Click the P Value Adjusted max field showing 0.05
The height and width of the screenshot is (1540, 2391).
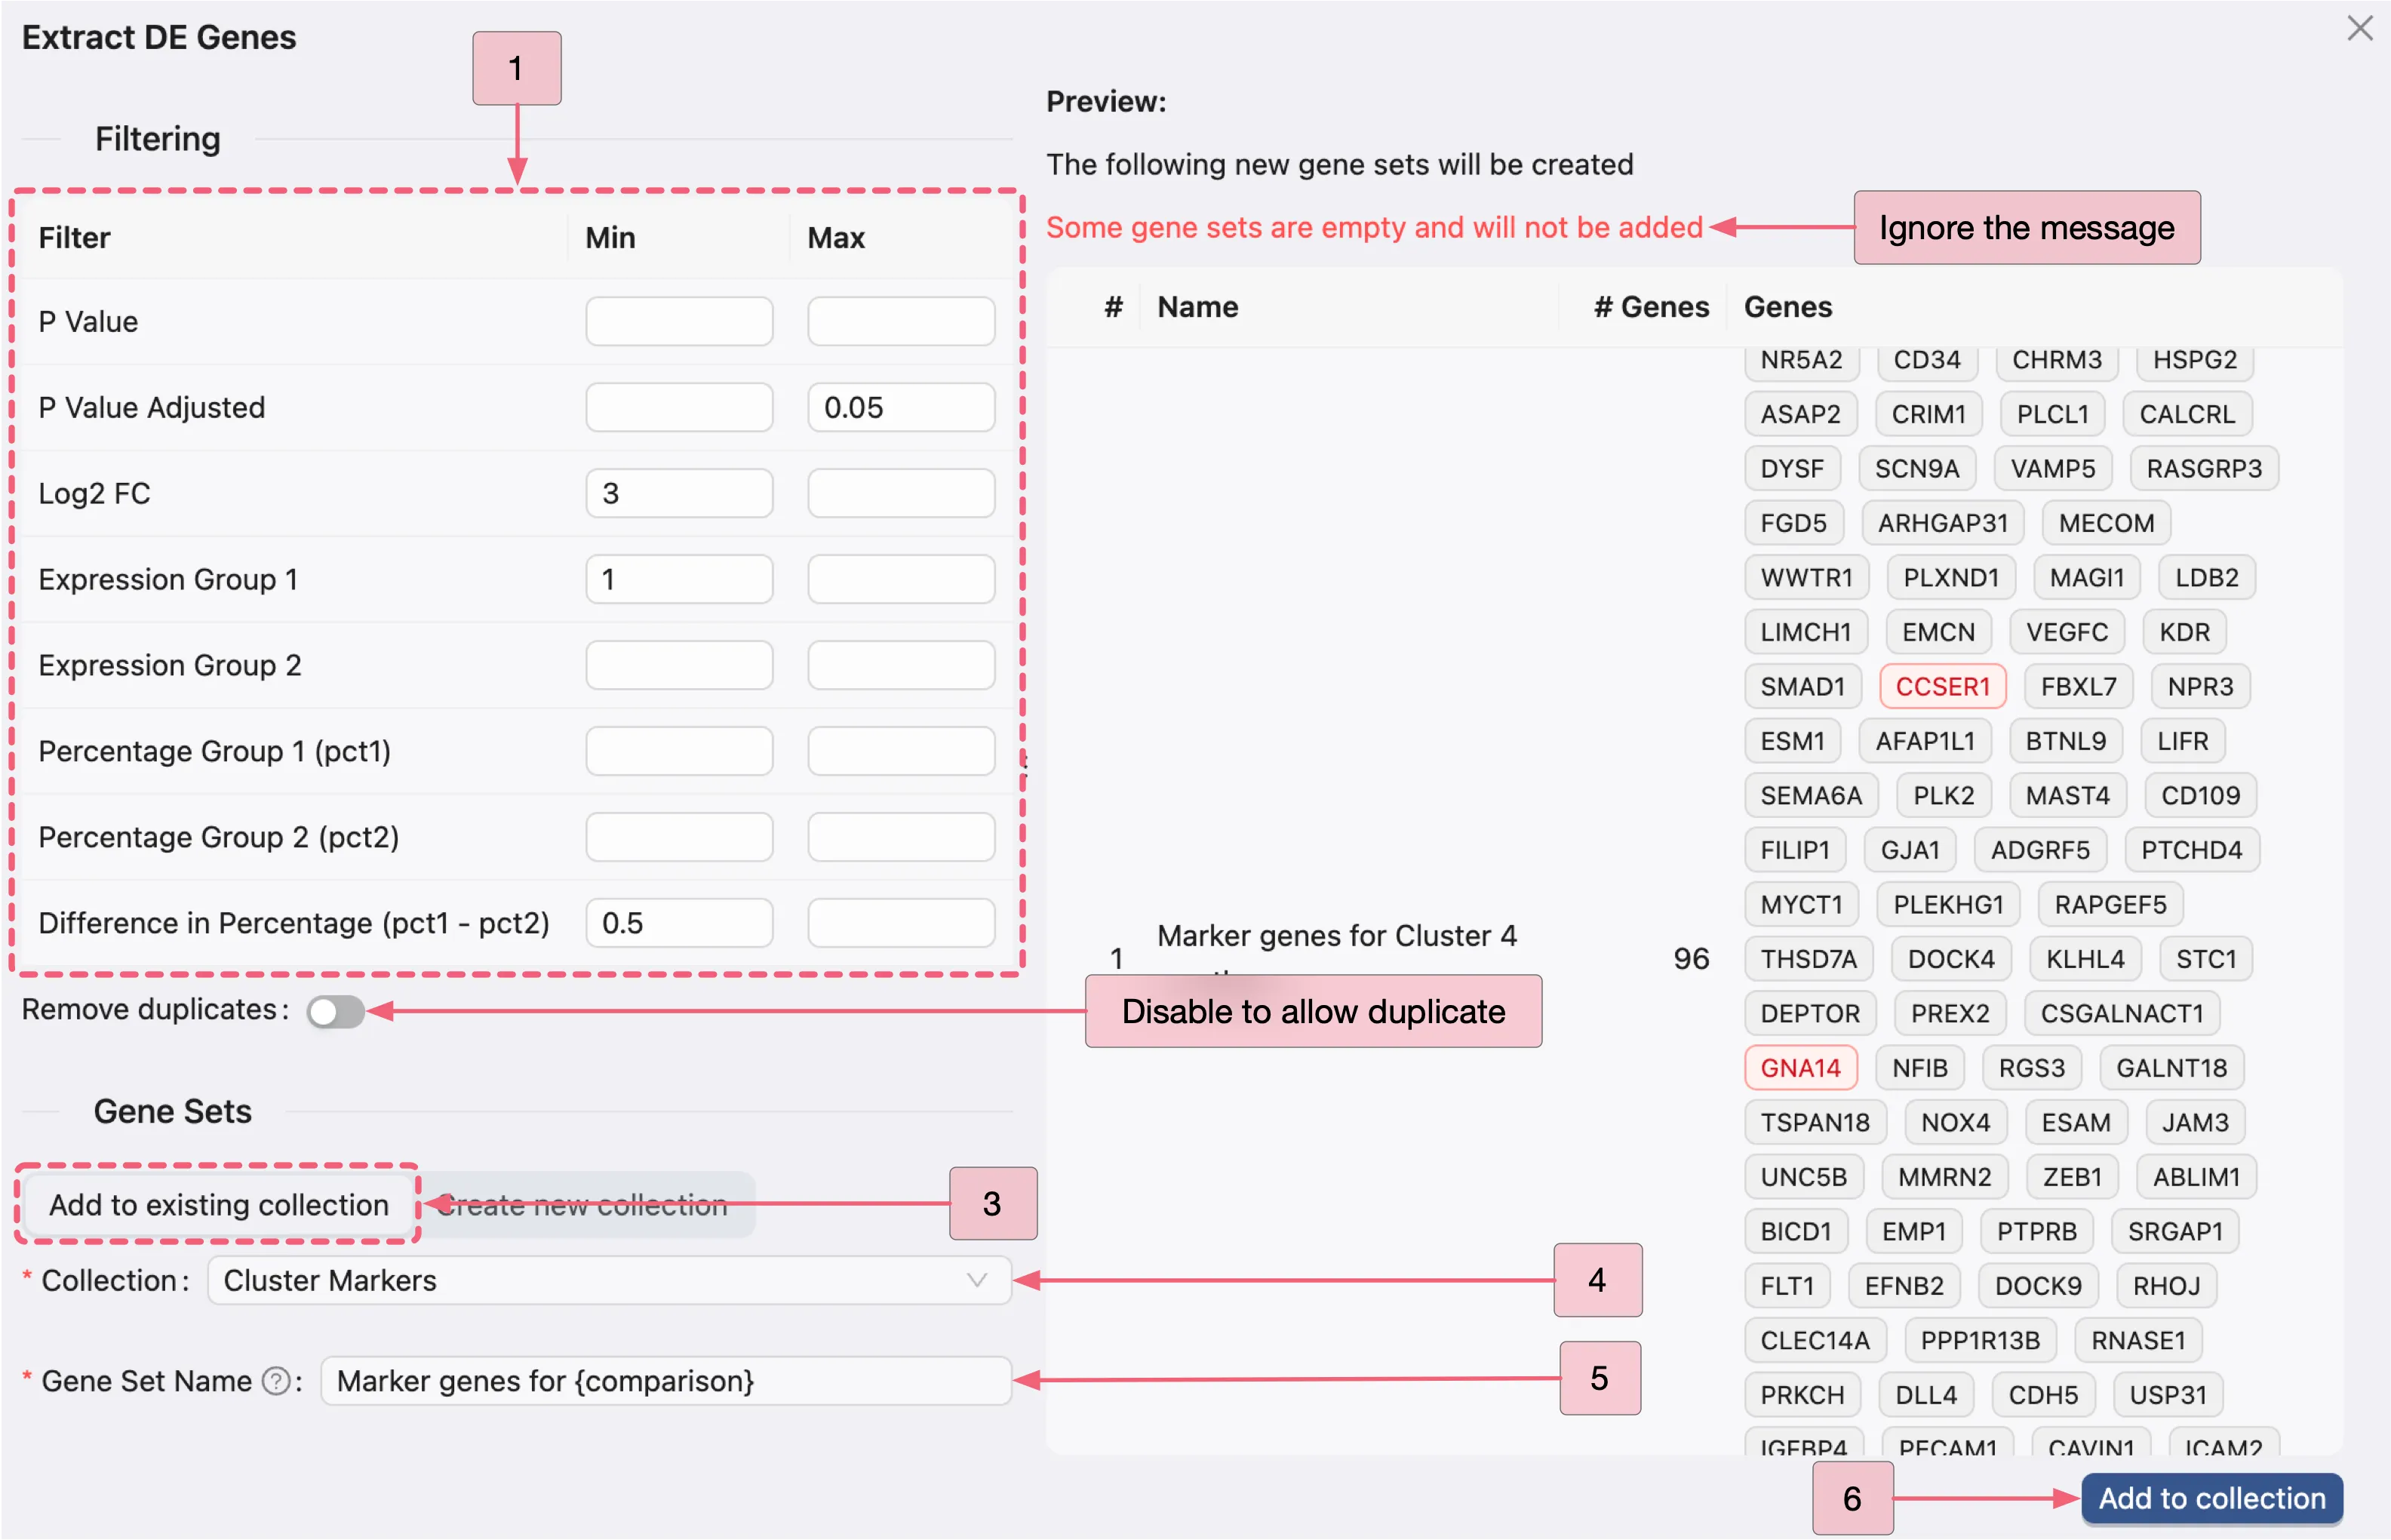900,407
